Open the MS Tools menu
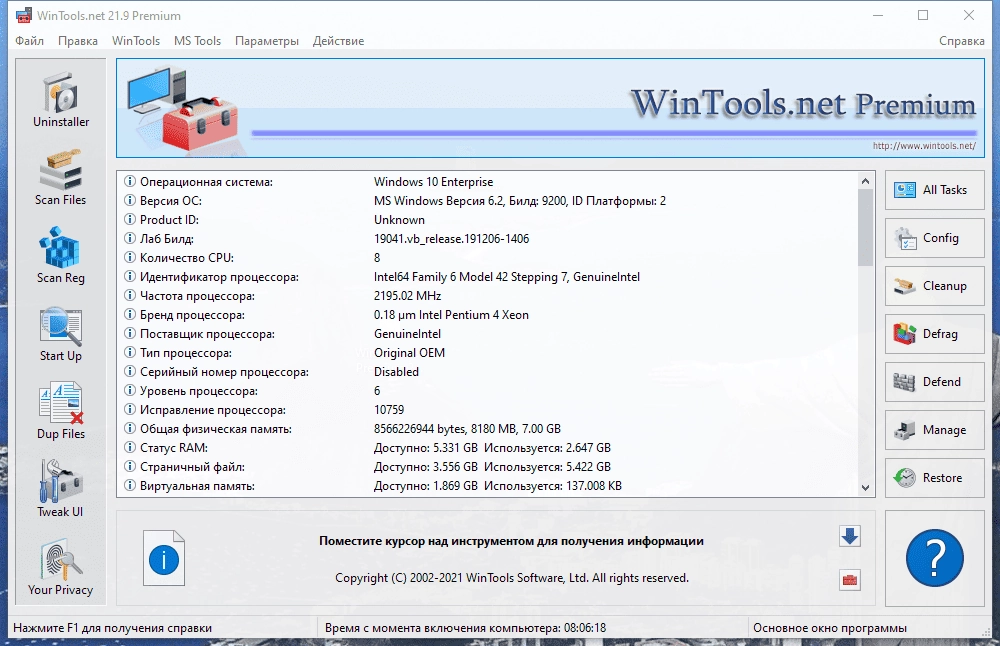 (197, 41)
